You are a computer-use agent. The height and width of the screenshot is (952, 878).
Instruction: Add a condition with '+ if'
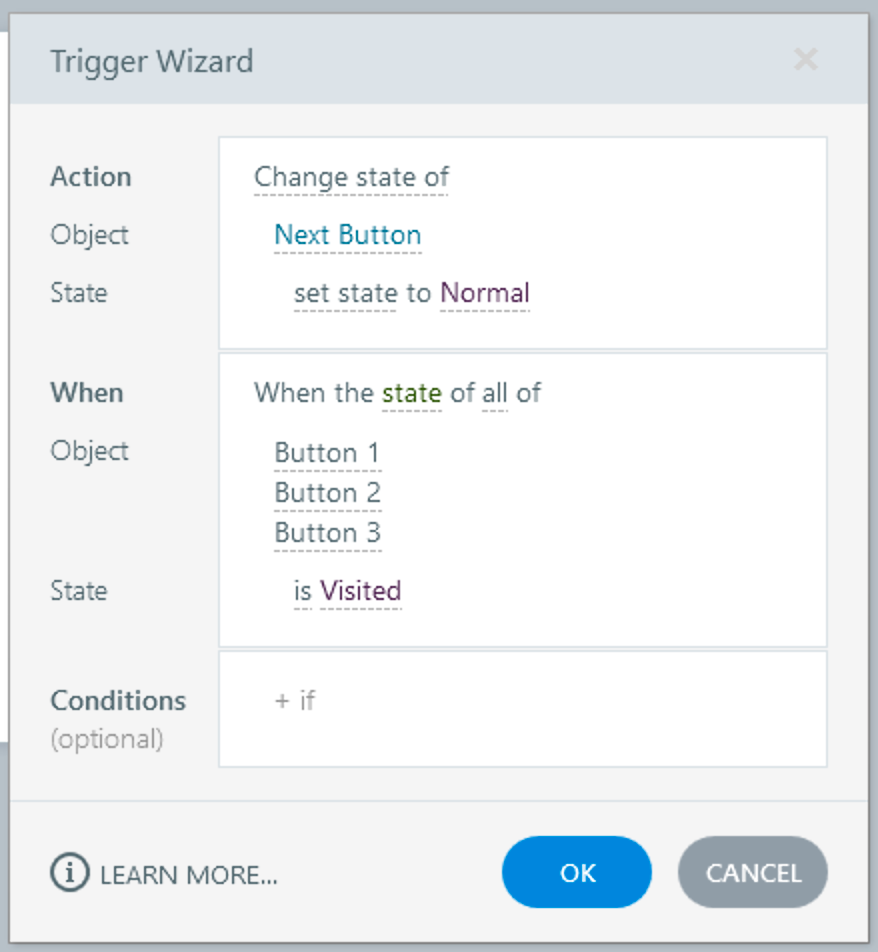click(295, 700)
